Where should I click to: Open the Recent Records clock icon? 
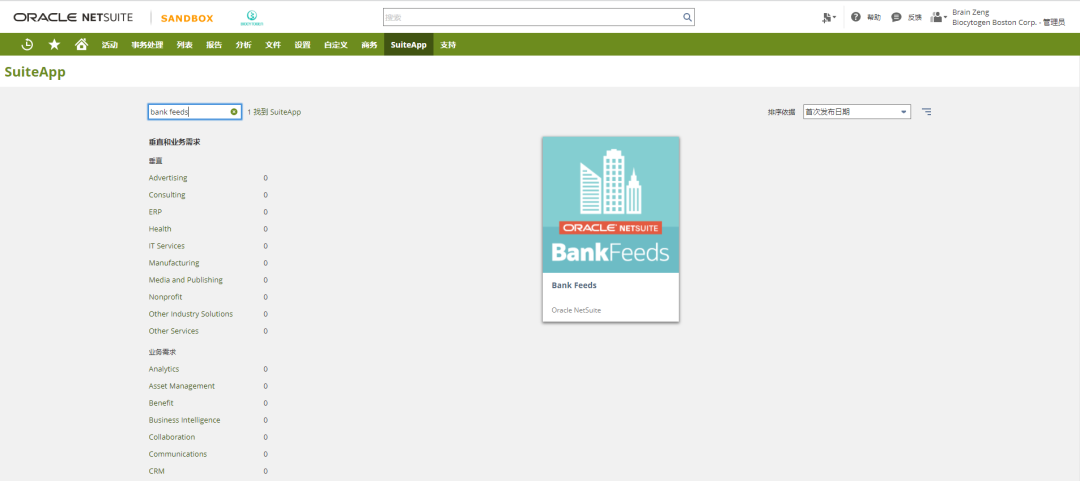[x=28, y=45]
